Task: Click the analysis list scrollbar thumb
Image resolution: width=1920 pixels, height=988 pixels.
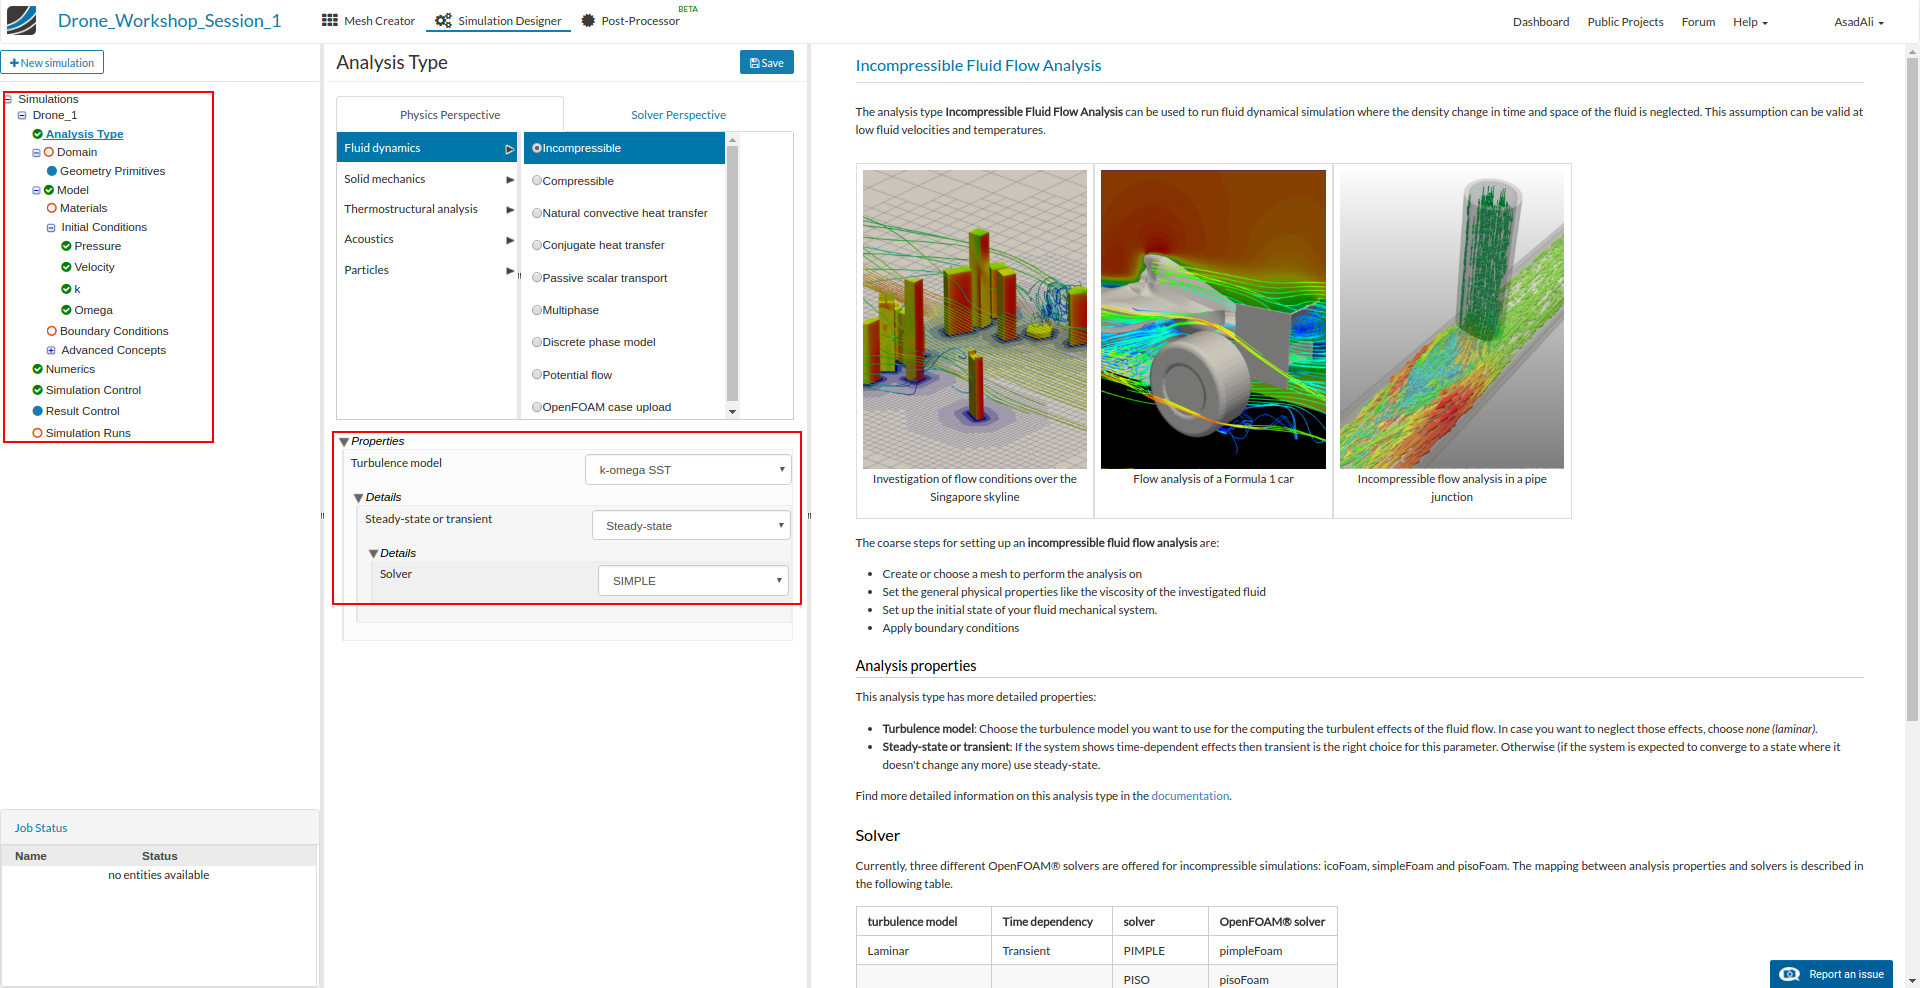Action: click(x=732, y=272)
